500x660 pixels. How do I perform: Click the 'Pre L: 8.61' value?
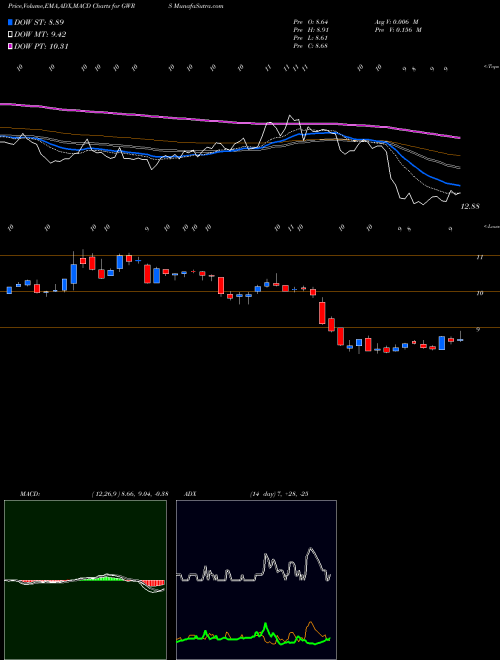[311, 38]
